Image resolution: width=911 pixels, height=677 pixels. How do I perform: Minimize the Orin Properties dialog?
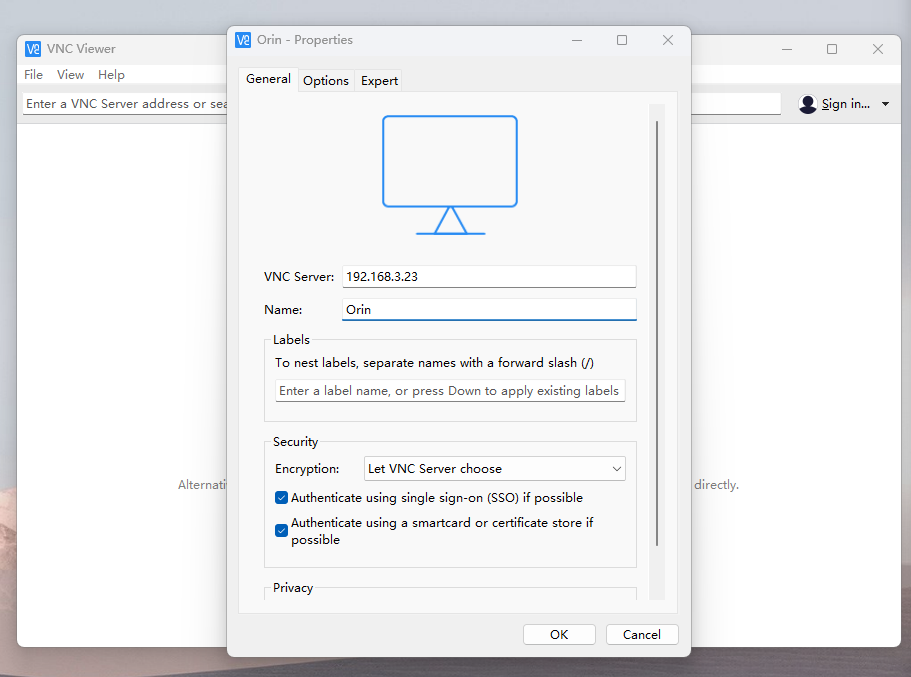(x=577, y=40)
